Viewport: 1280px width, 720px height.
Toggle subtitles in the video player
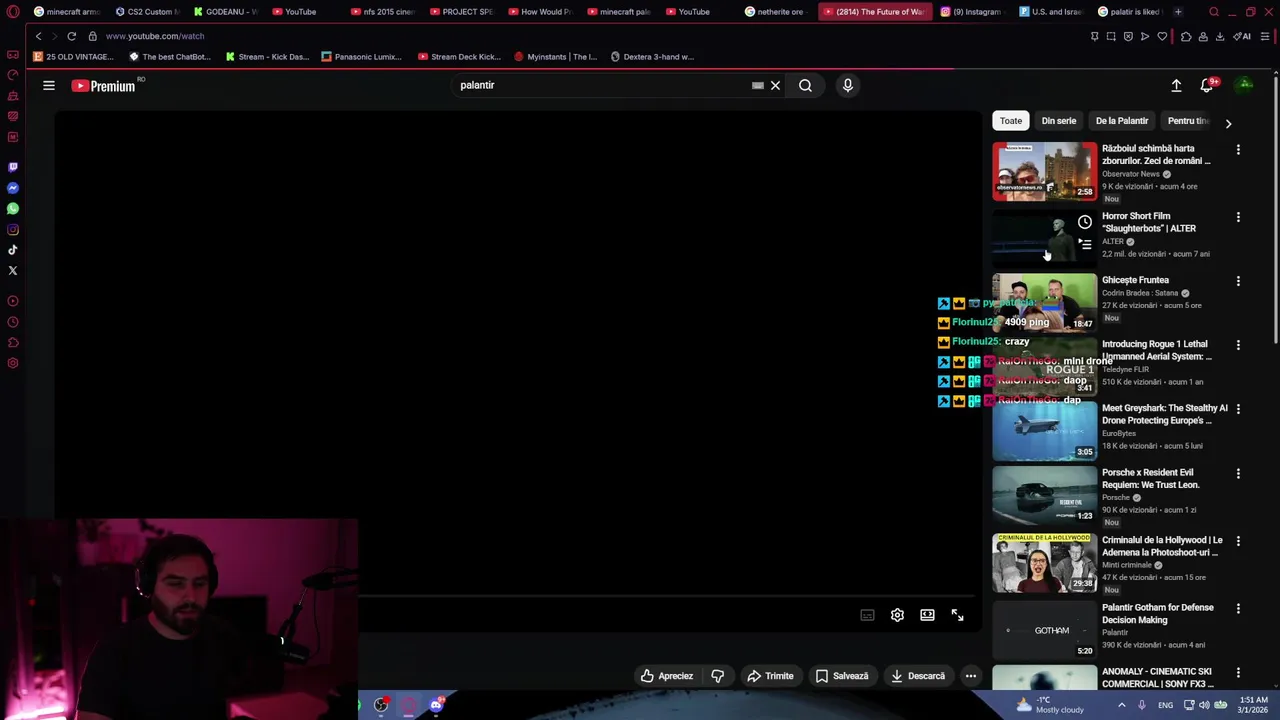[x=867, y=615]
